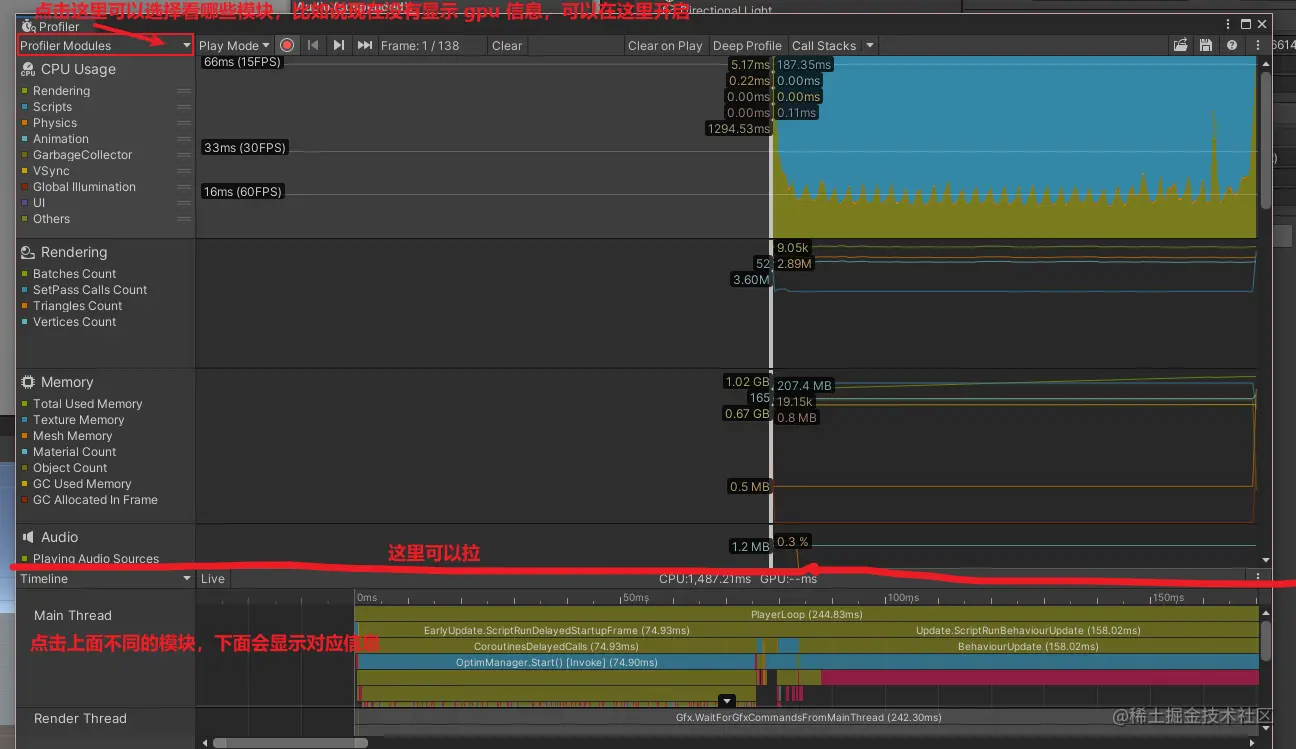Viewport: 1296px width, 749px height.
Task: Click the 66ms (15FPS) gridline label
Action: [242, 62]
